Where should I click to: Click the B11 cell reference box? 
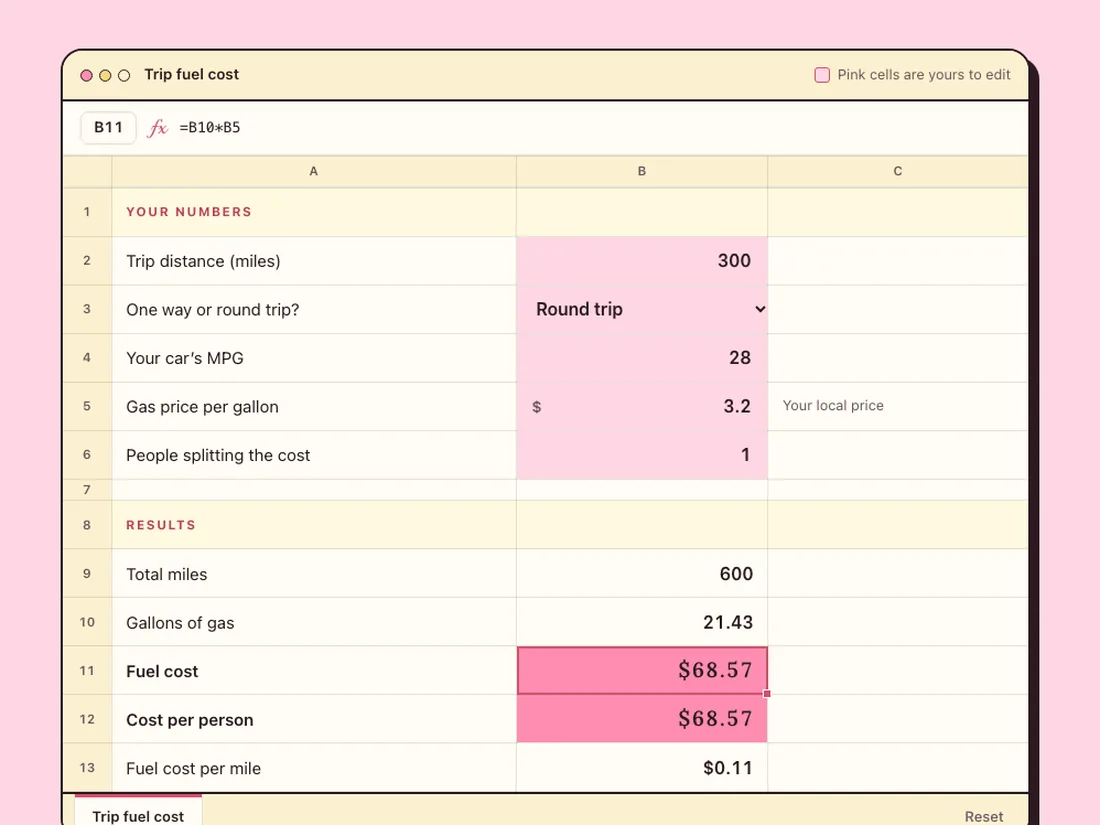[x=108, y=128]
